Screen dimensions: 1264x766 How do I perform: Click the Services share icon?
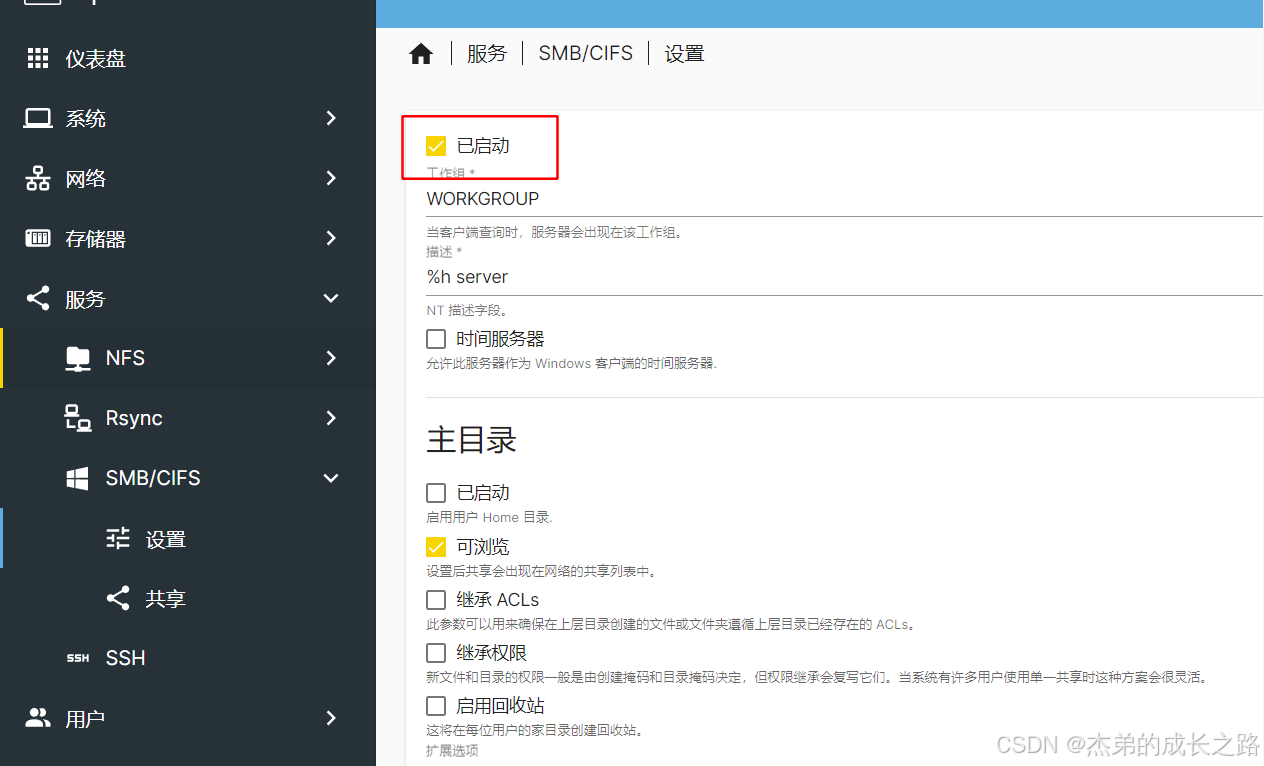[38, 298]
